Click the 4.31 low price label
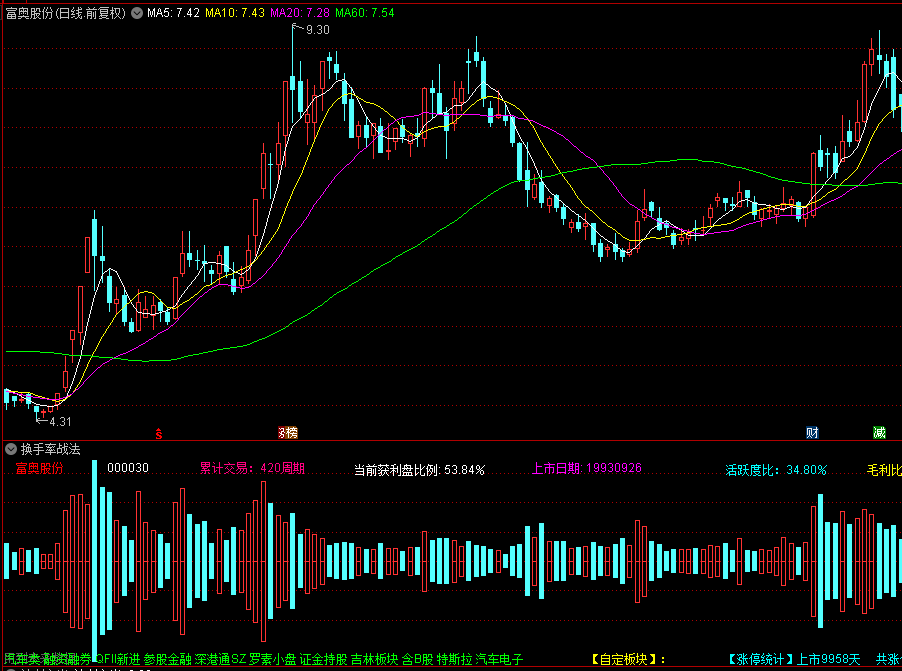 coord(60,422)
